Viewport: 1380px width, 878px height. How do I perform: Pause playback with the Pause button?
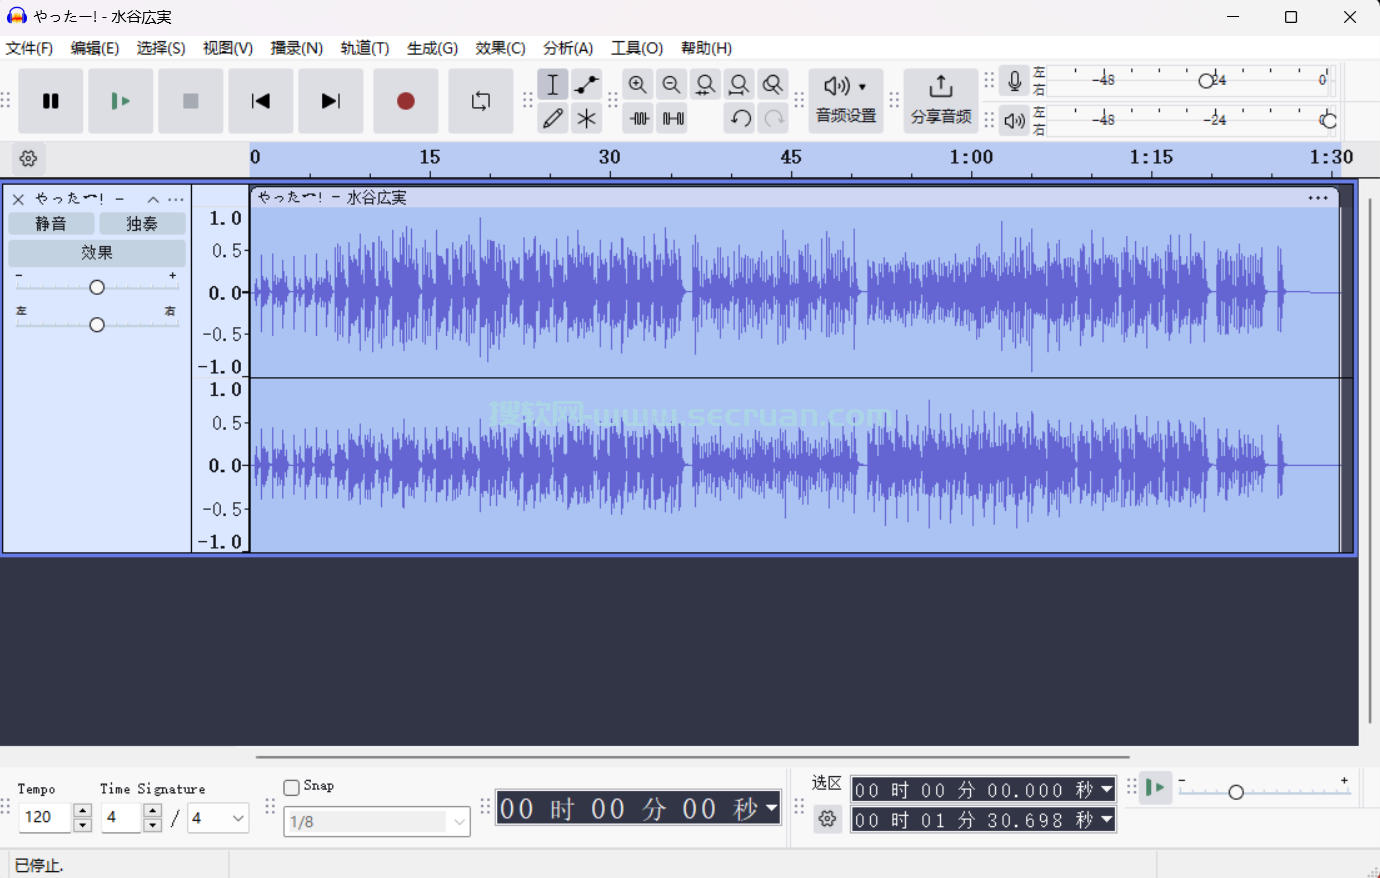[x=51, y=101]
